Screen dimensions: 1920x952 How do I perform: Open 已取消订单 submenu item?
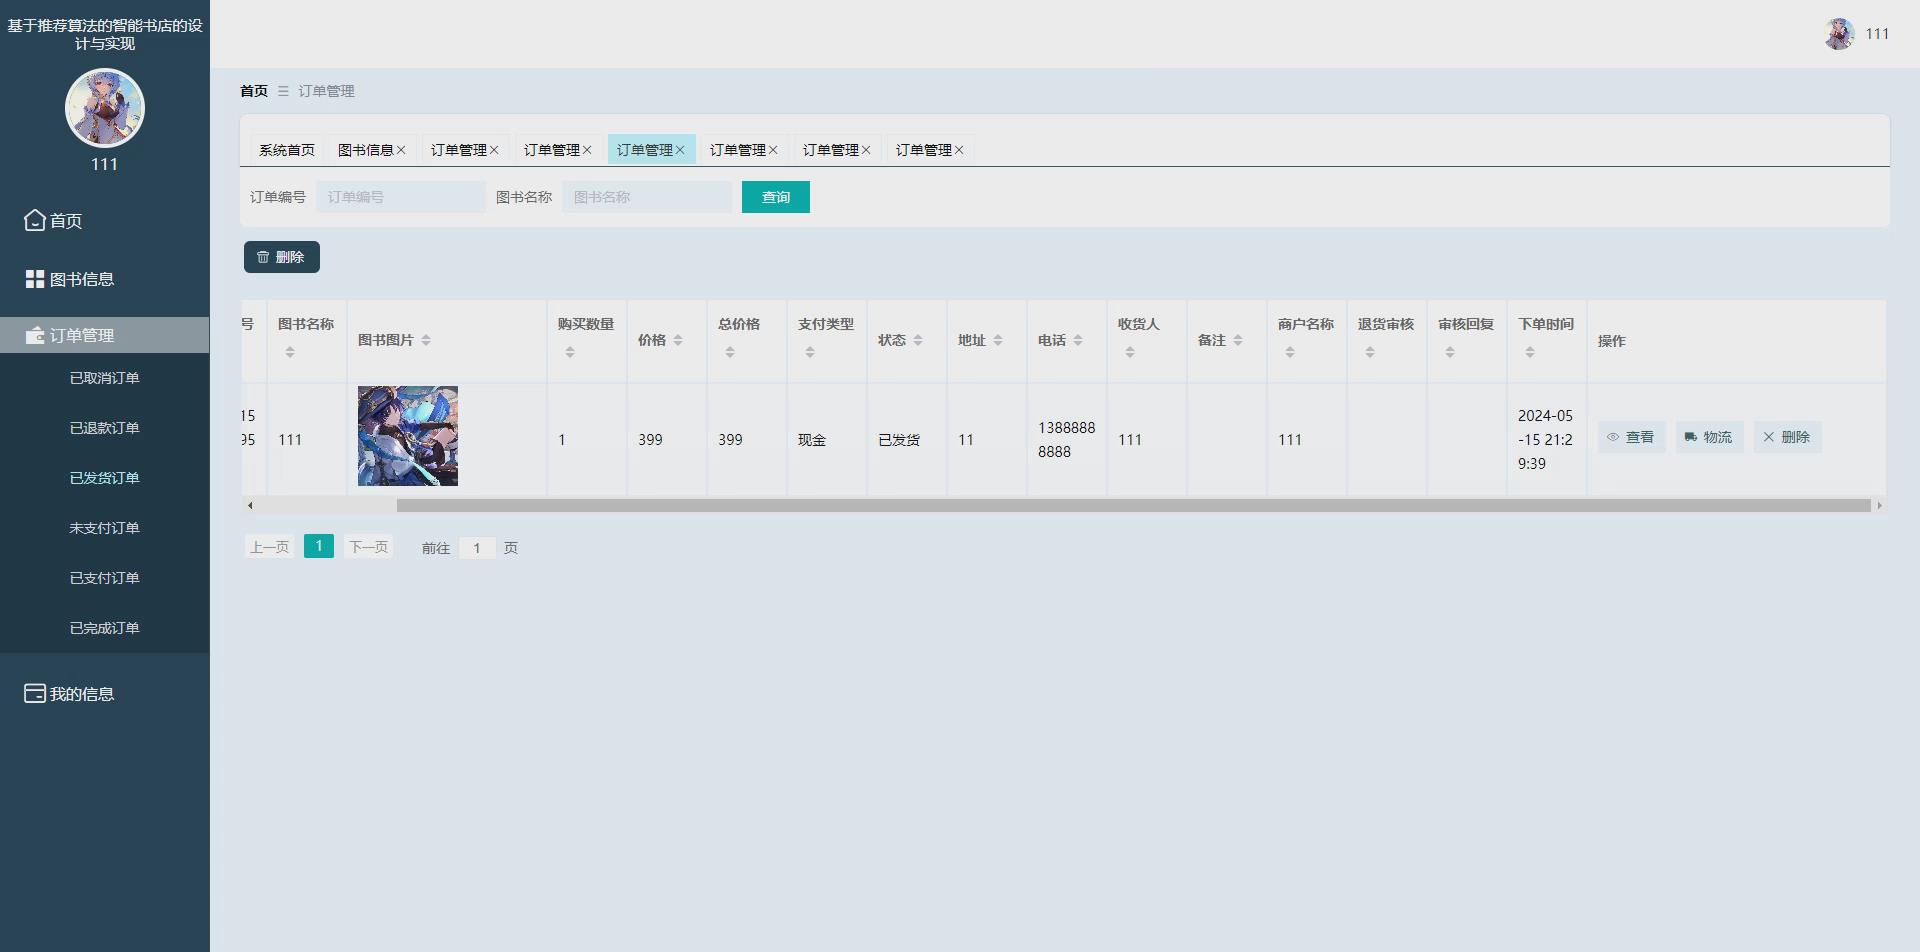105,378
